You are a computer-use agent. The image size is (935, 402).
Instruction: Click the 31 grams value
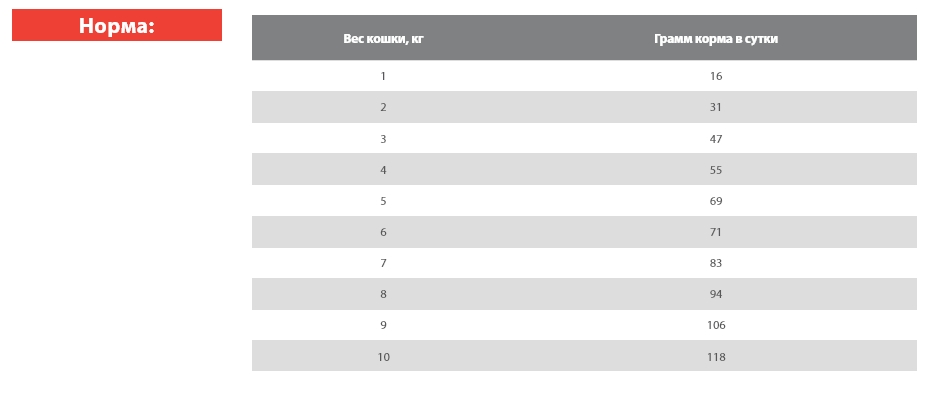(x=715, y=107)
